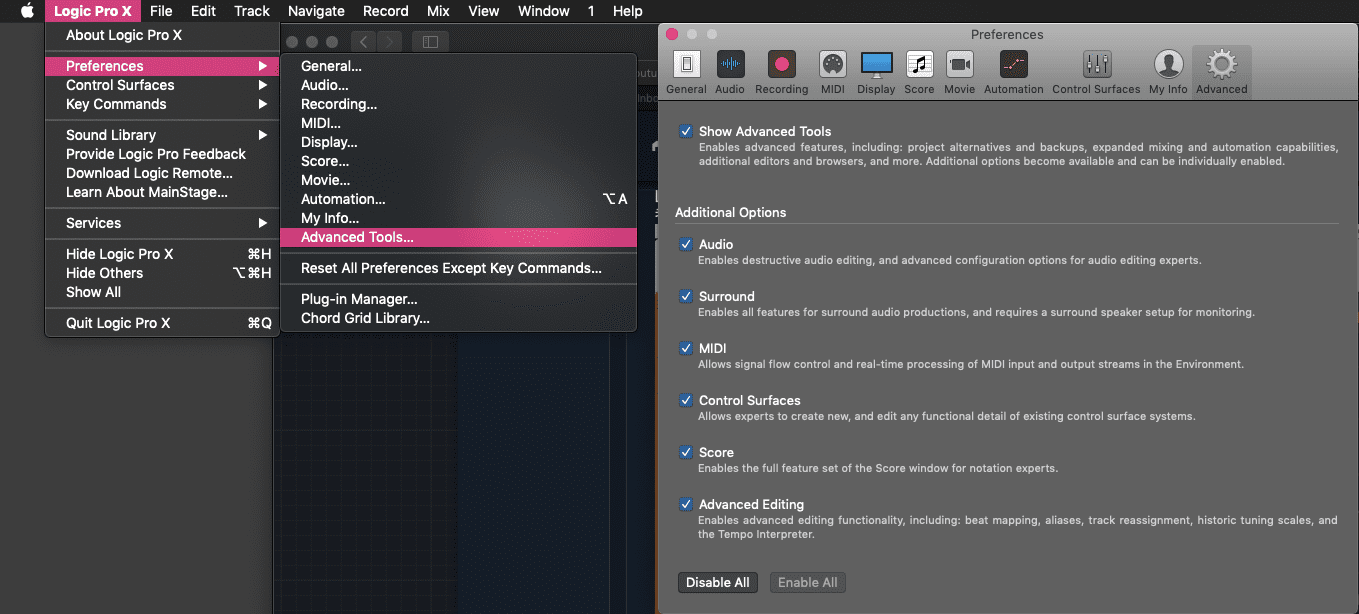The height and width of the screenshot is (614, 1359).
Task: Open Chord Grid Library... from submenu
Action: click(x=458, y=318)
